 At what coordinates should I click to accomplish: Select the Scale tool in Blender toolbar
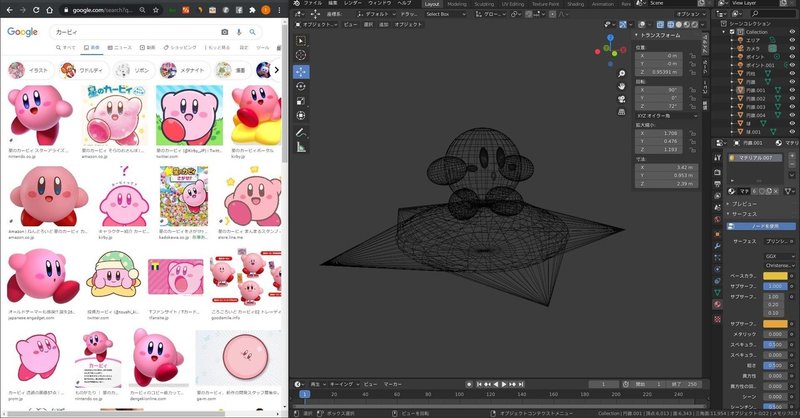[x=301, y=101]
